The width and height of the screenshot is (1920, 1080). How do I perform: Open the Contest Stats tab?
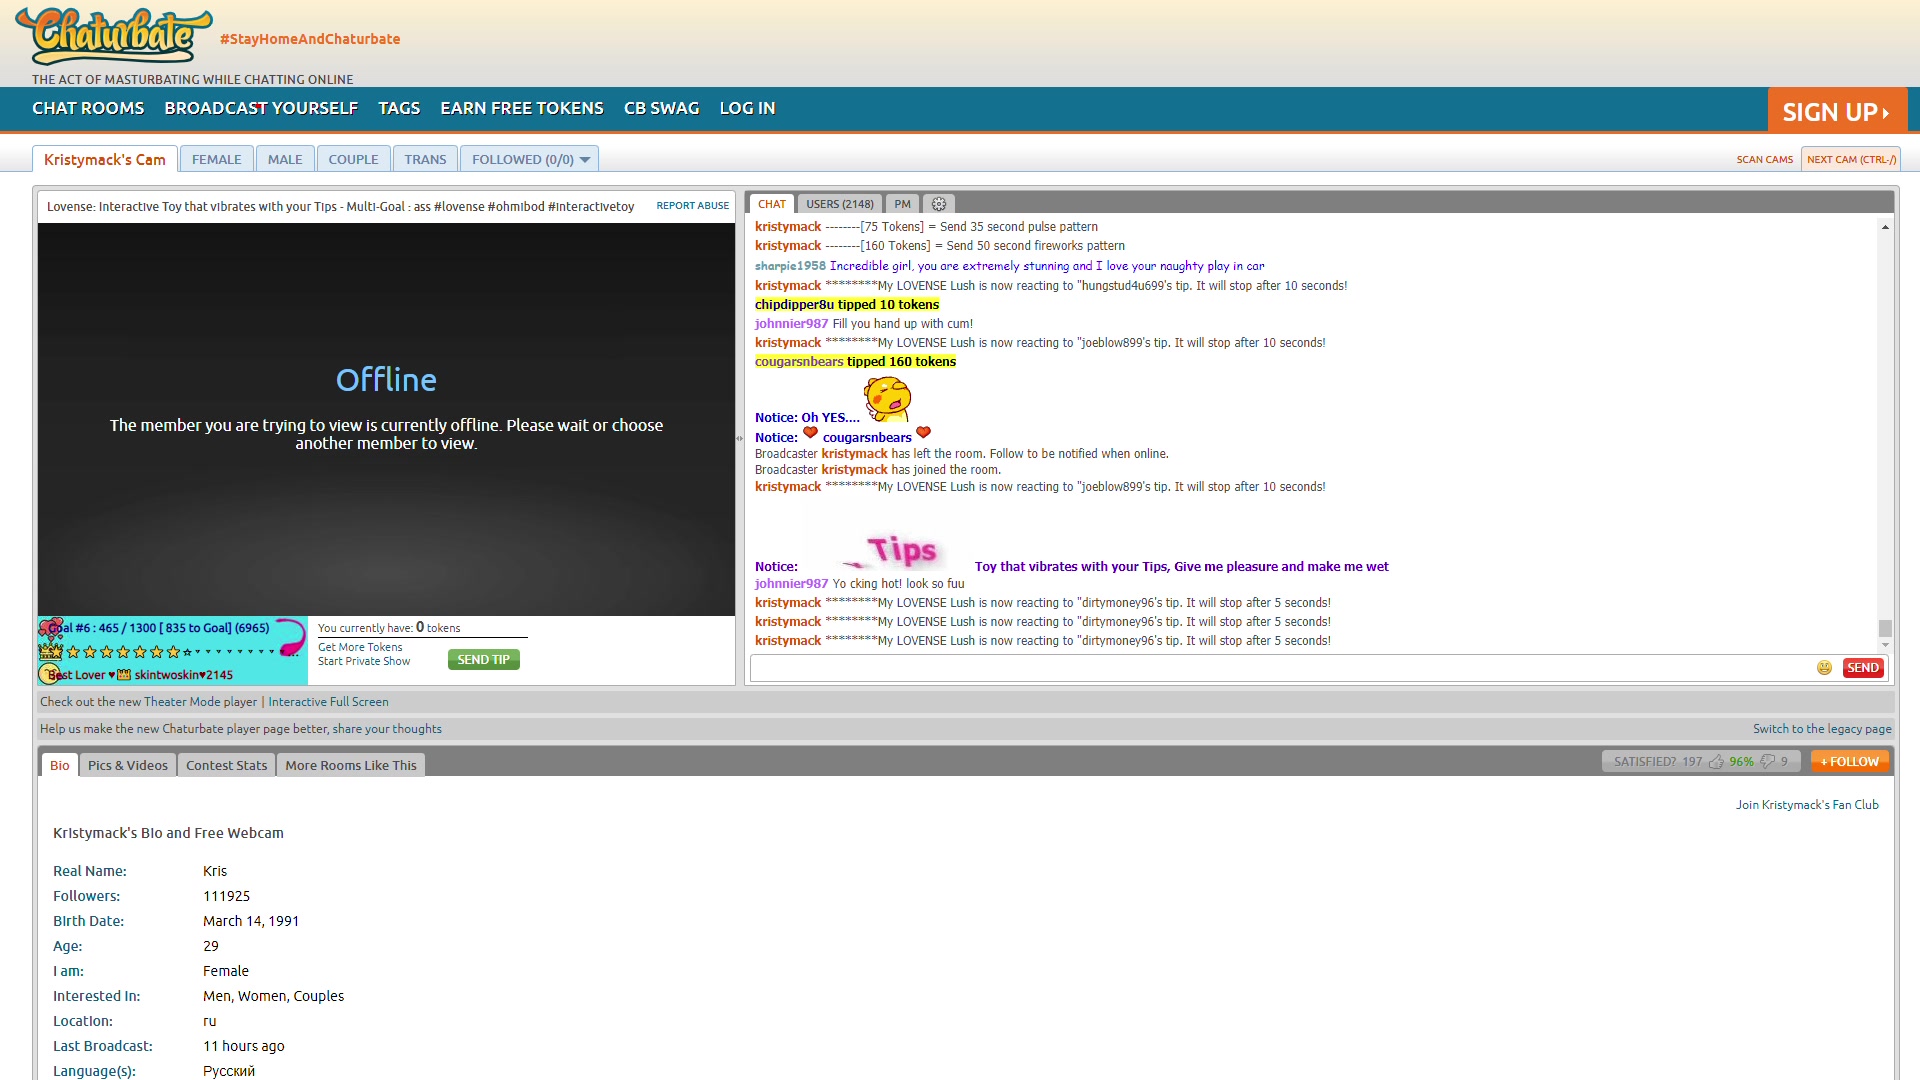coord(226,766)
